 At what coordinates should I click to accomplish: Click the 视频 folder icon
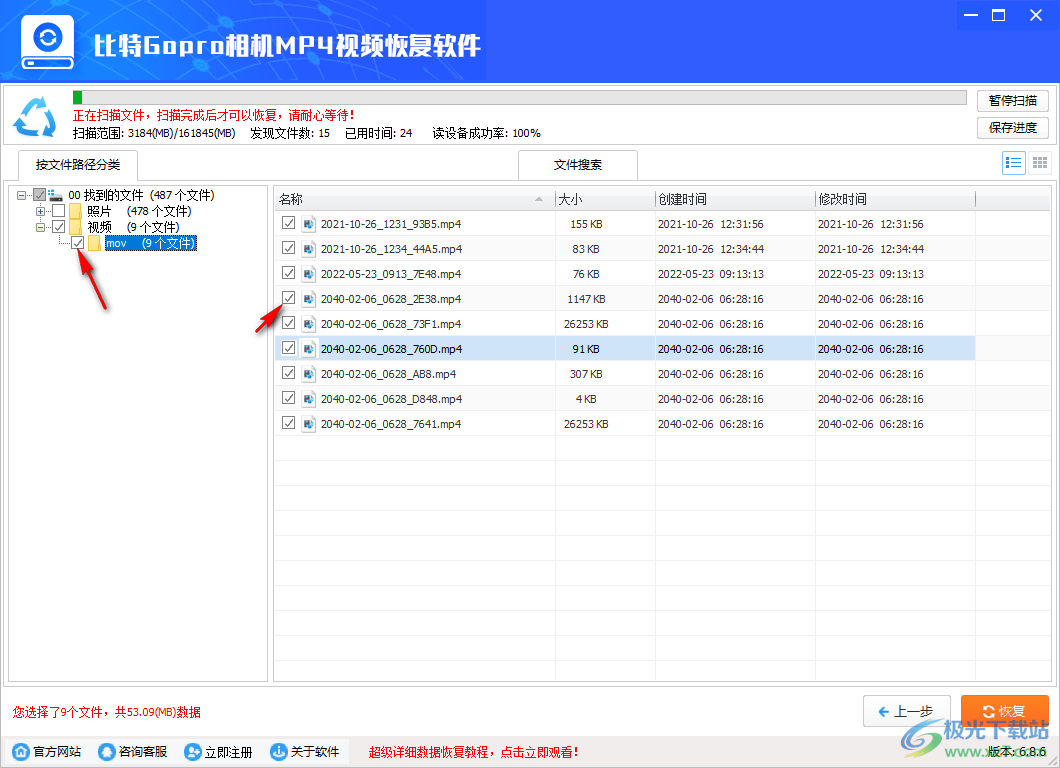pyautogui.click(x=75, y=227)
